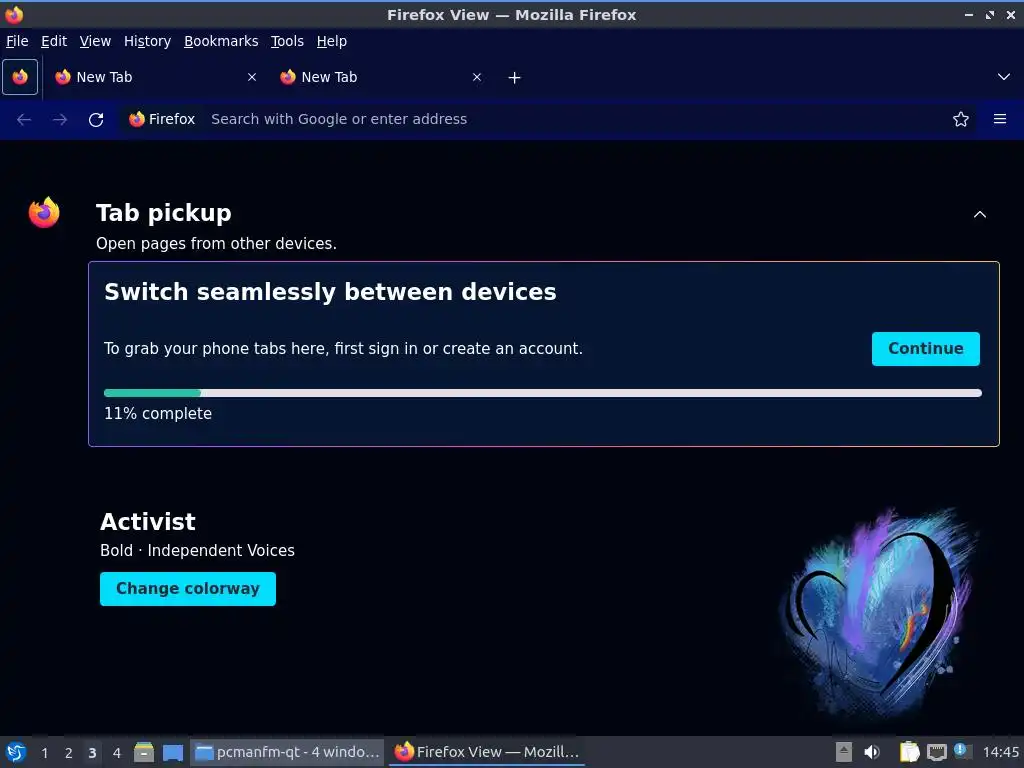Click the 14:45 clock
This screenshot has height=768, width=1024.
click(x=1000, y=752)
